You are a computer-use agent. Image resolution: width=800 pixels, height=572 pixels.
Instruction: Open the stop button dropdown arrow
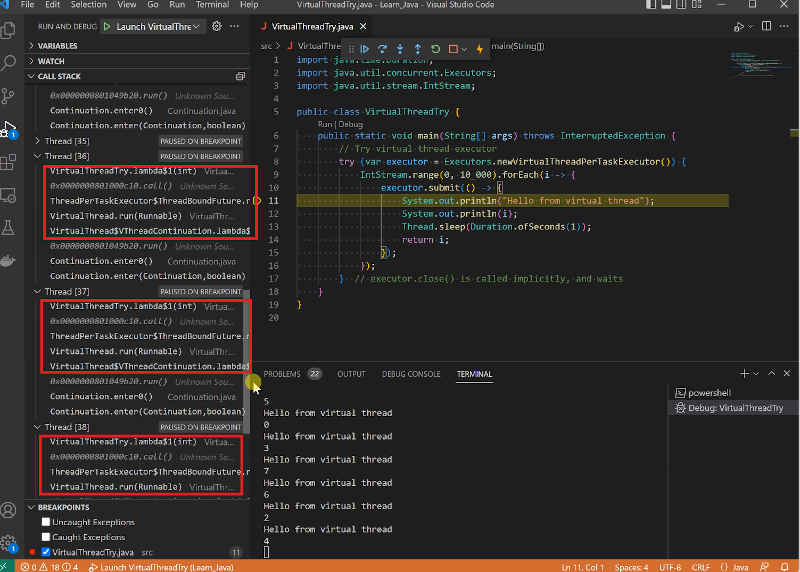(464, 49)
